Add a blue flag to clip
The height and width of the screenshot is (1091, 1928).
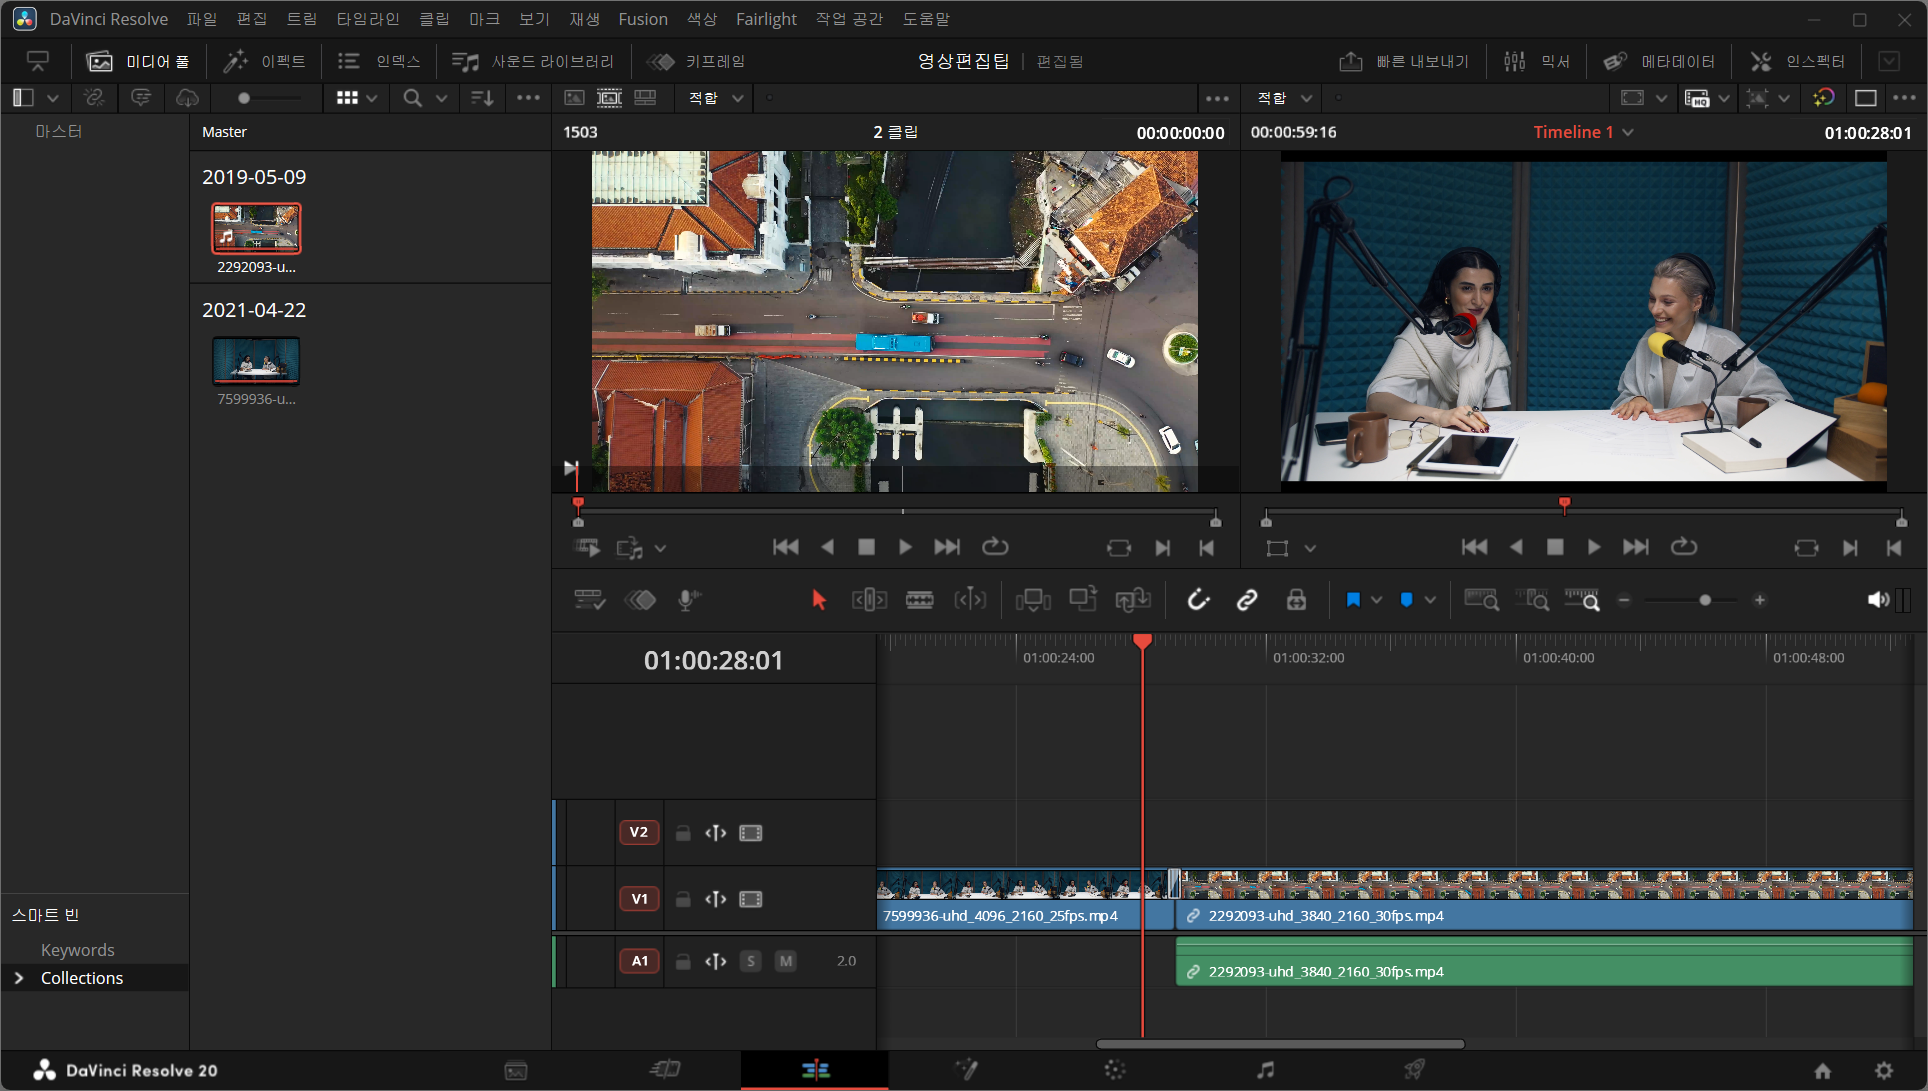point(1352,600)
